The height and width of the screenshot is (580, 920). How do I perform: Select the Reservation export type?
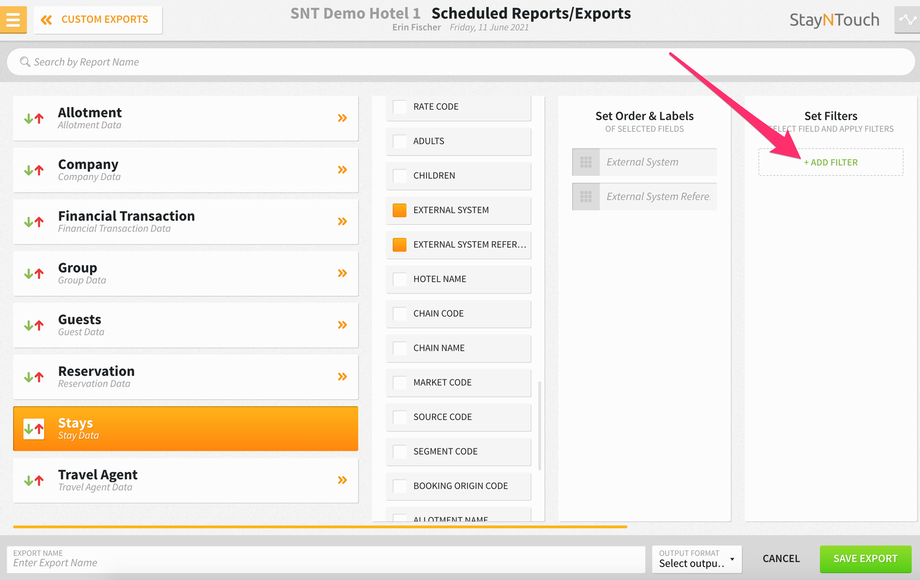[185, 377]
